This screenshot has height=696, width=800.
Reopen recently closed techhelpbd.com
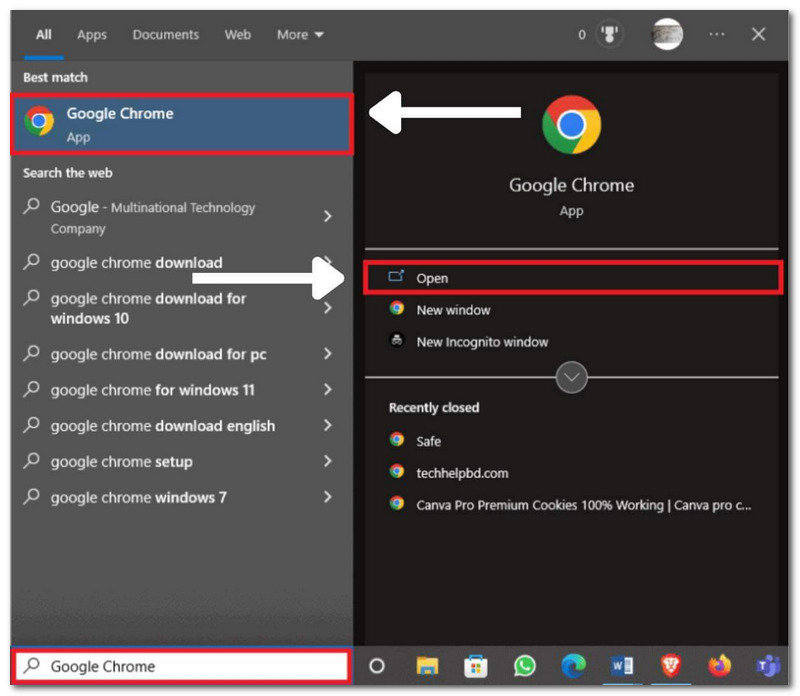click(572, 473)
